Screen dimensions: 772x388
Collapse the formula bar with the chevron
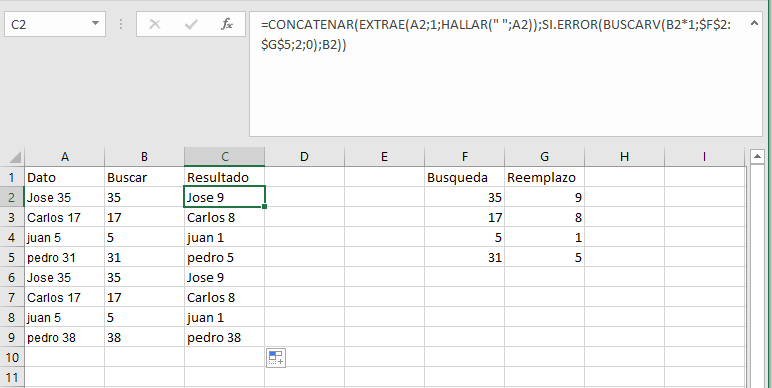754,23
